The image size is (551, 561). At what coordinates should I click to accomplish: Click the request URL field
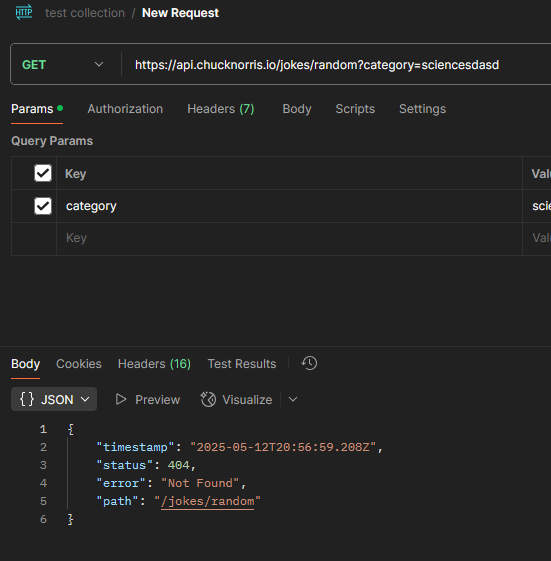click(x=336, y=65)
